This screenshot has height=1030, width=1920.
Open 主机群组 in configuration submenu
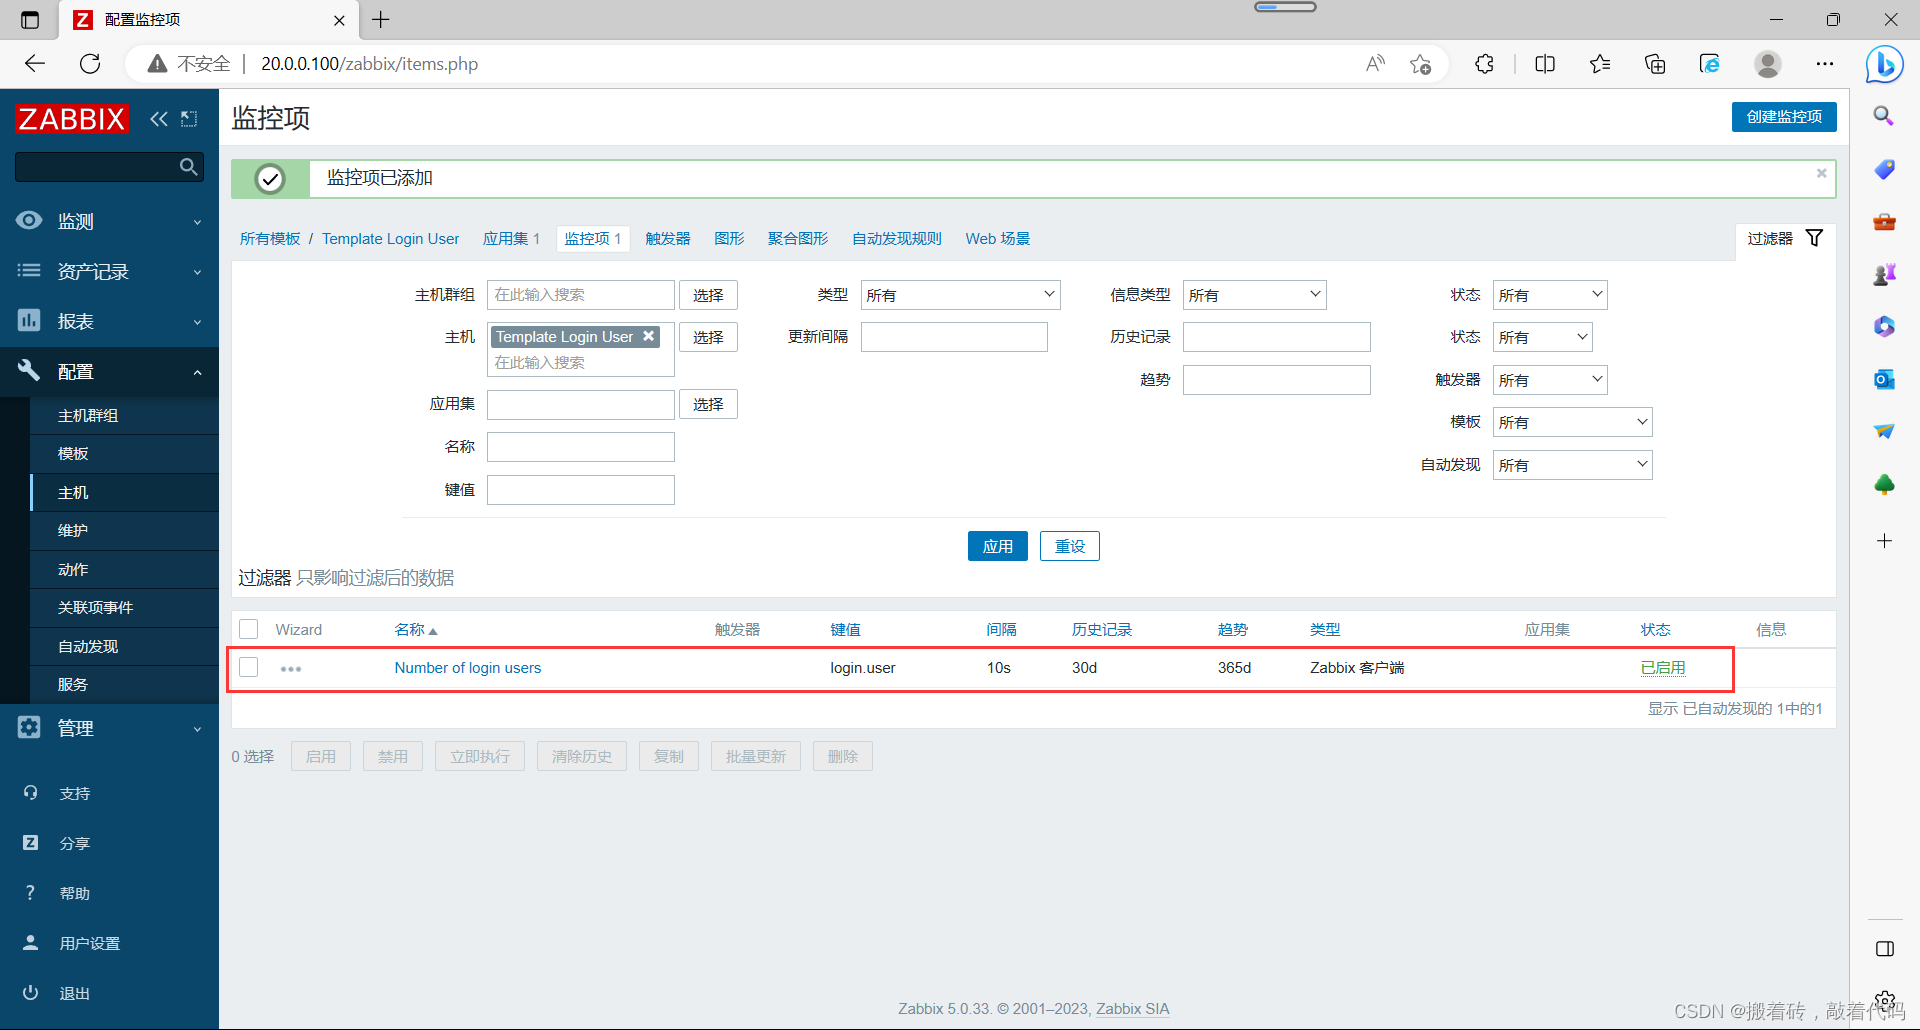point(124,415)
